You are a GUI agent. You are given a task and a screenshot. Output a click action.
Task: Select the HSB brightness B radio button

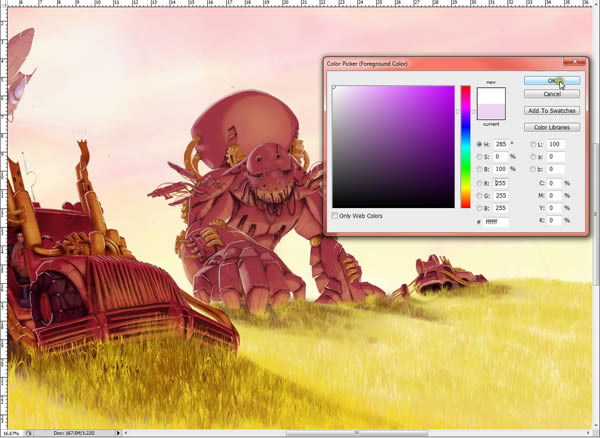[479, 169]
